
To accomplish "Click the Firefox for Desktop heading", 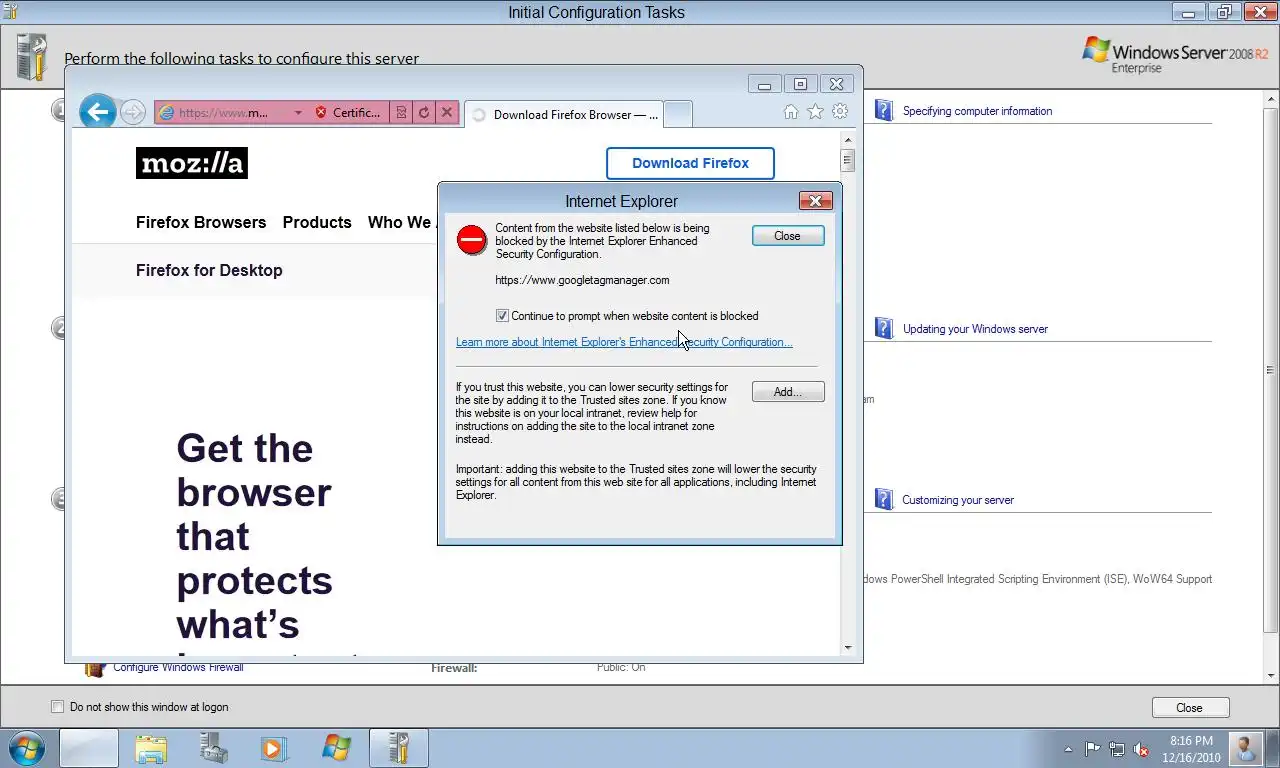I will pos(209,270).
